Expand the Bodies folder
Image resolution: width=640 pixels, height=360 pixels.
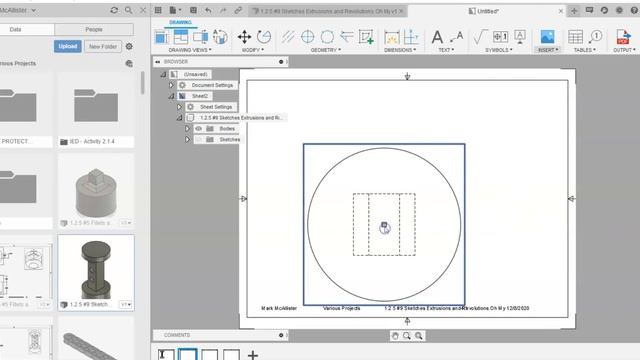tap(187, 129)
